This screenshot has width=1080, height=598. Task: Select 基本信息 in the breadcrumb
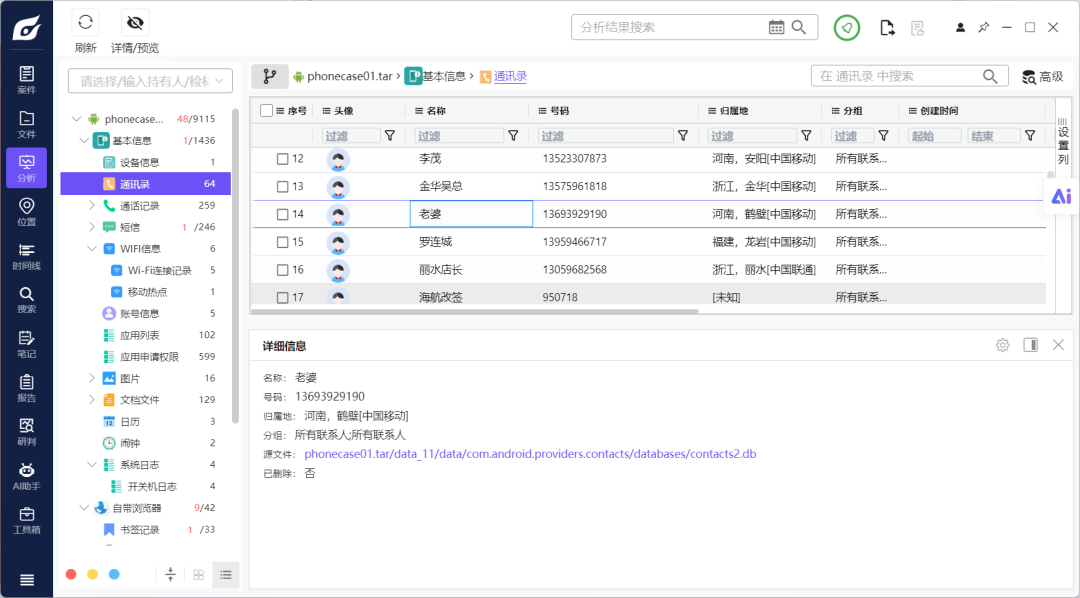click(x=444, y=76)
